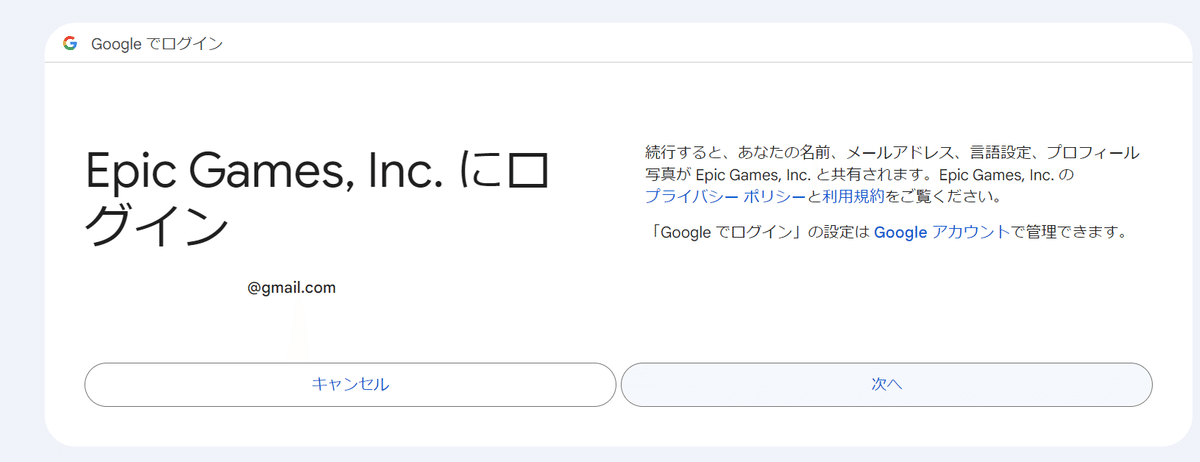Click the Google でログイン header title
Viewport: 1200px width, 462px height.
coord(156,44)
